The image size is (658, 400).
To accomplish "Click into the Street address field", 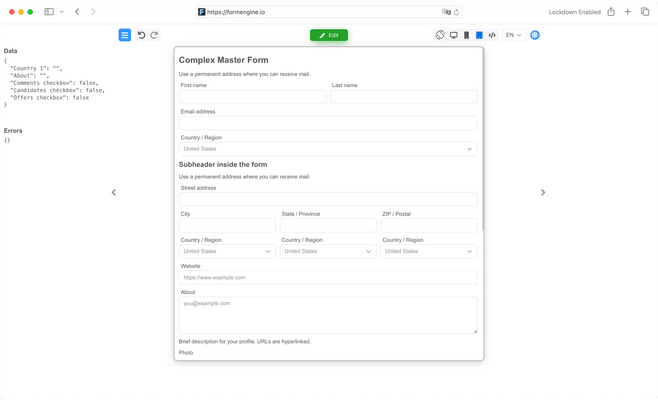I will (x=328, y=199).
